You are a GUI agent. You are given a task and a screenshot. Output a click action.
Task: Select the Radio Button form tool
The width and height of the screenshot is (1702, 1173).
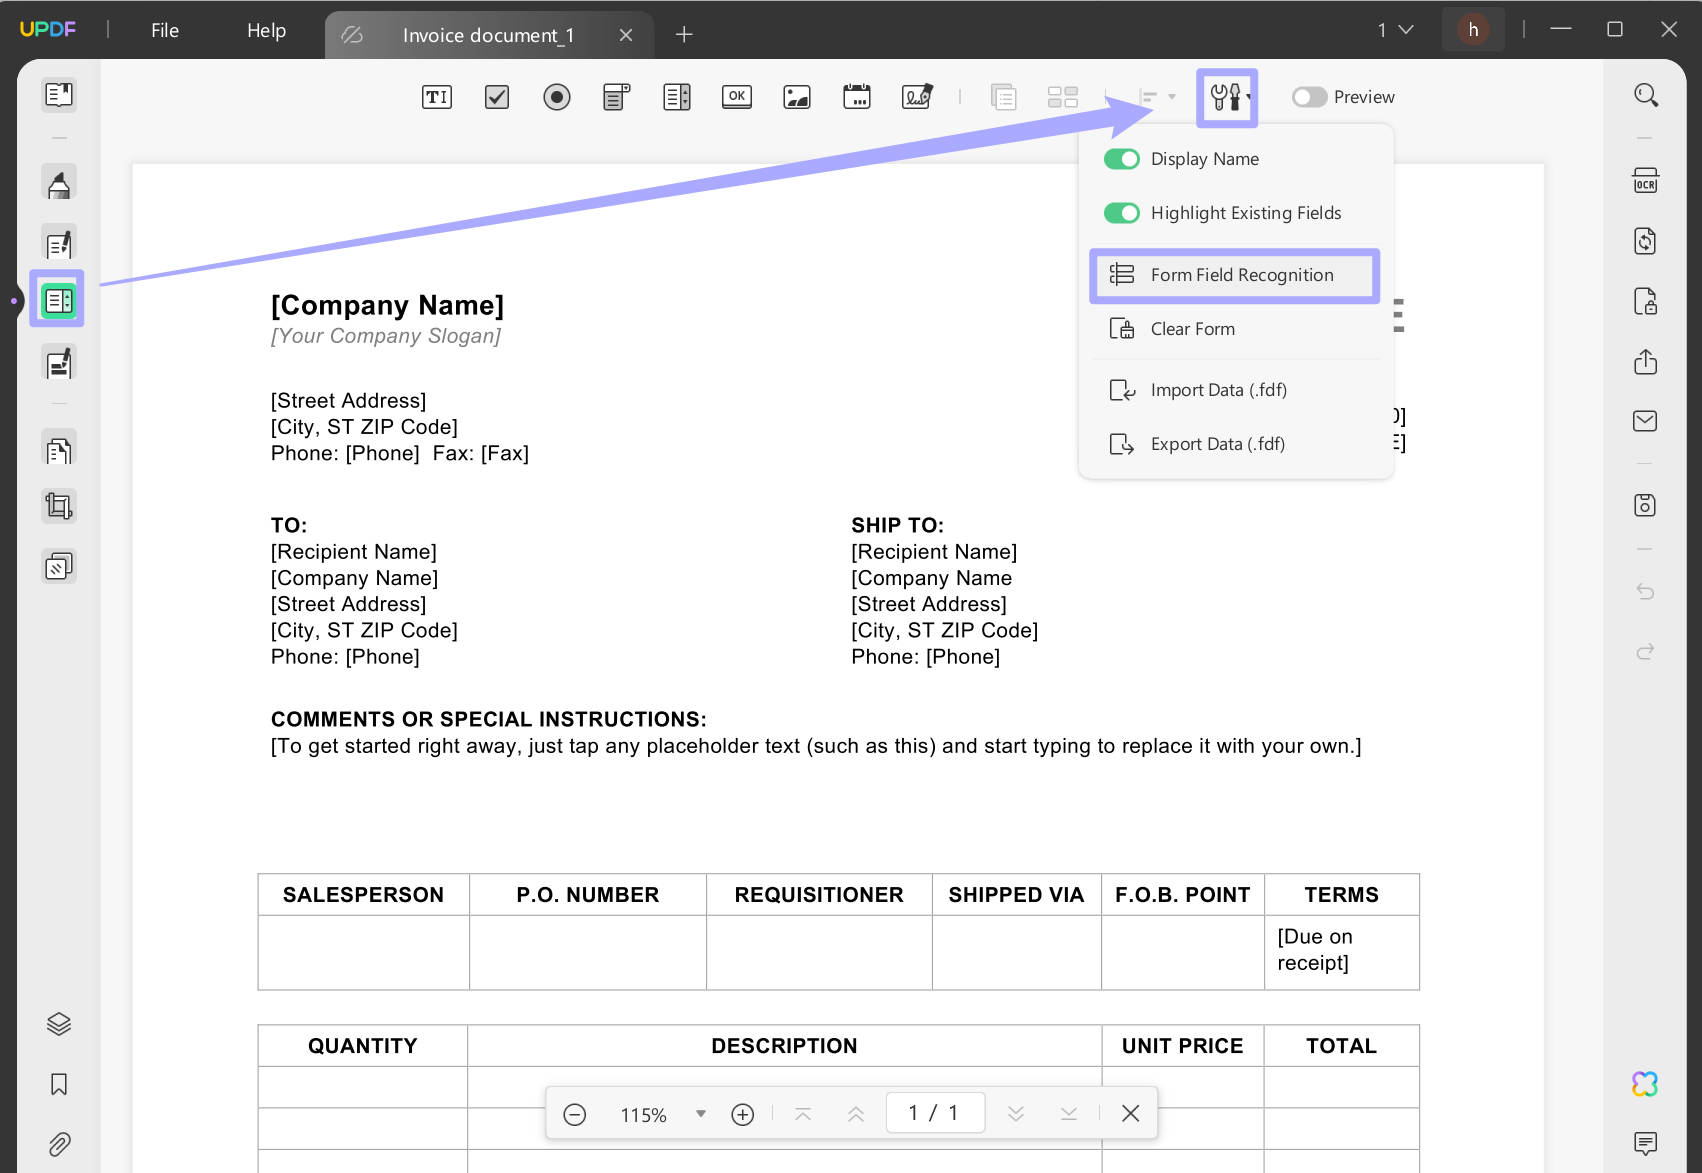557,96
